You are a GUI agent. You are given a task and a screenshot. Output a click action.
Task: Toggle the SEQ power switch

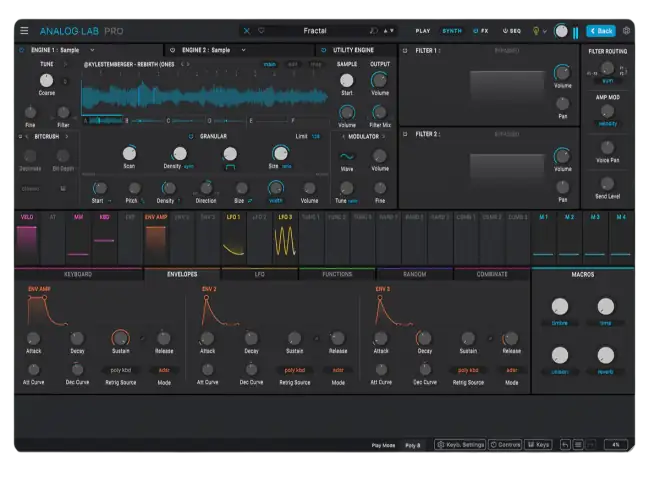pos(505,31)
